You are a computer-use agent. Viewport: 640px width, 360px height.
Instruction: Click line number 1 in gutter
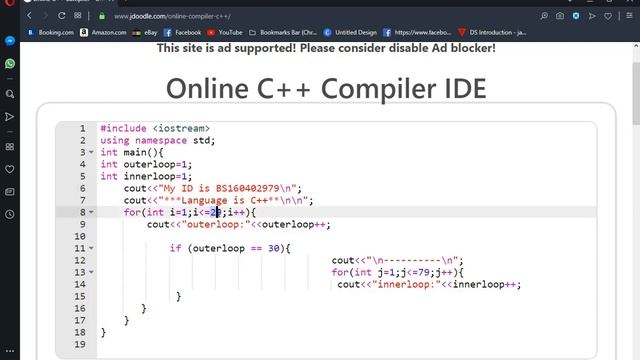tap(82, 128)
